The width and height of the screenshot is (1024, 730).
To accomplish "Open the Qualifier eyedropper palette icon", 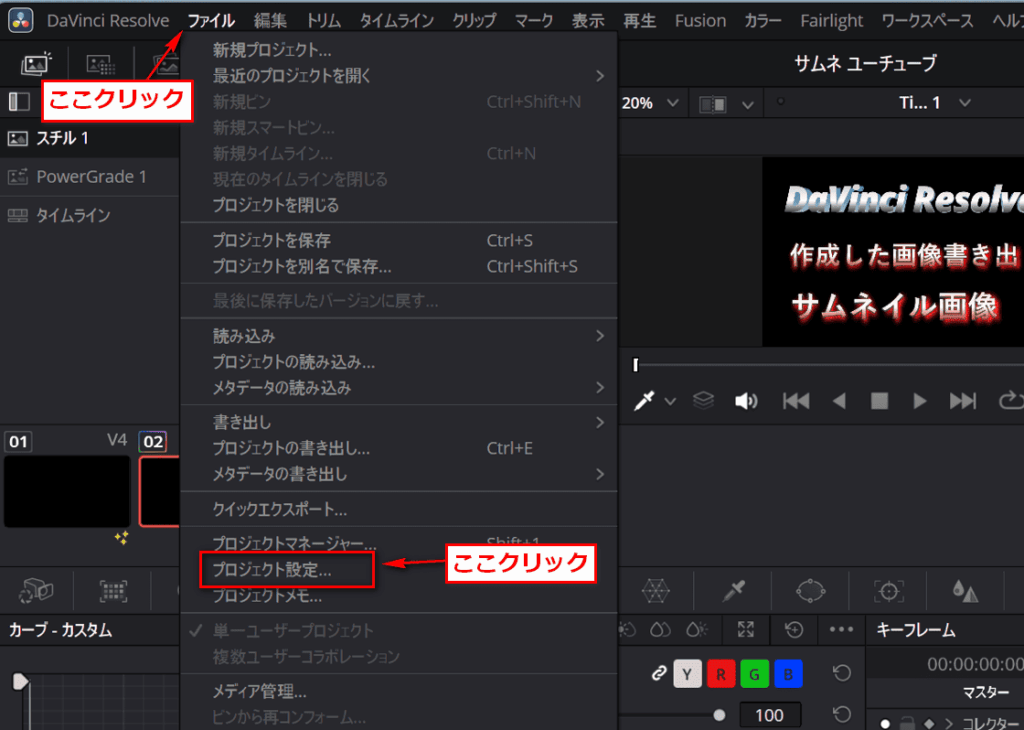I will [x=733, y=591].
